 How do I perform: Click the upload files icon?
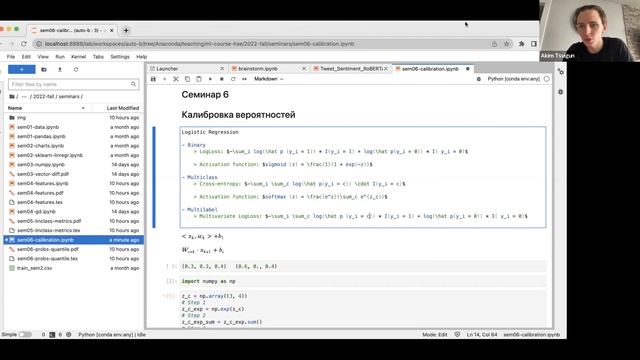click(x=60, y=70)
